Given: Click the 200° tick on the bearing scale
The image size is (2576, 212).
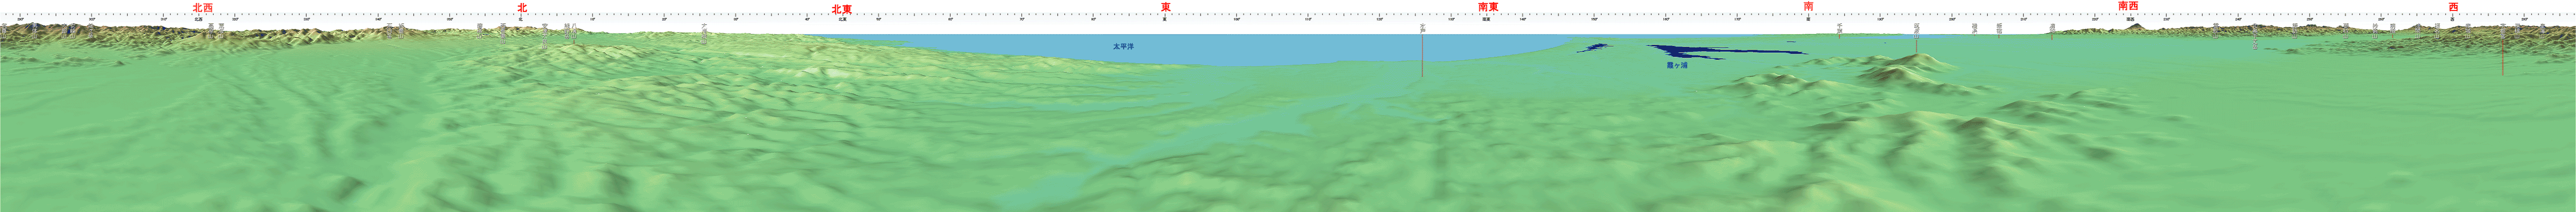Looking at the screenshot, I should pos(1952,18).
